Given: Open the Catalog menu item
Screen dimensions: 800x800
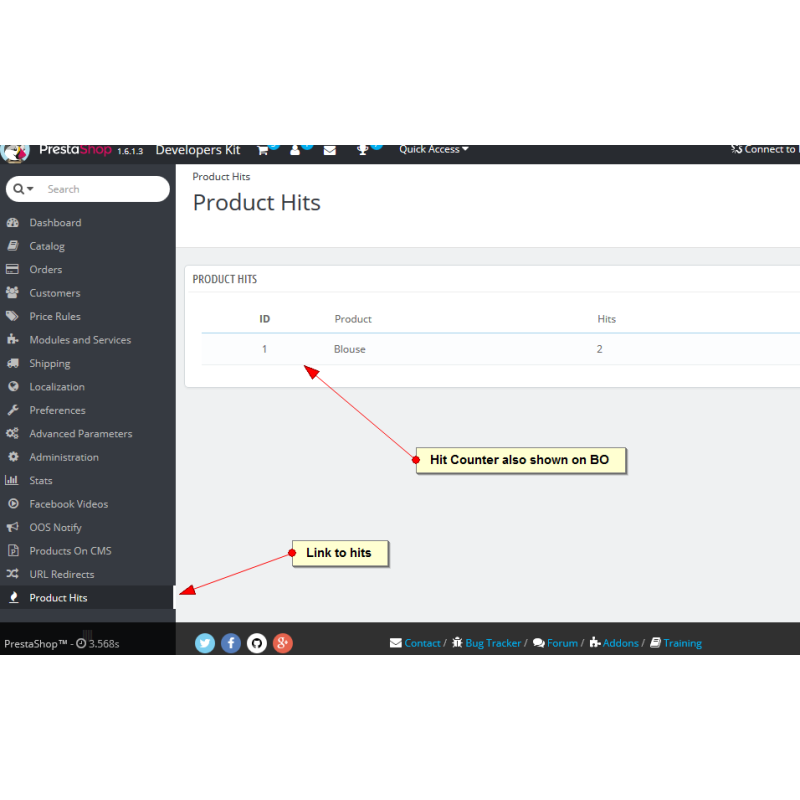Looking at the screenshot, I should tap(47, 246).
